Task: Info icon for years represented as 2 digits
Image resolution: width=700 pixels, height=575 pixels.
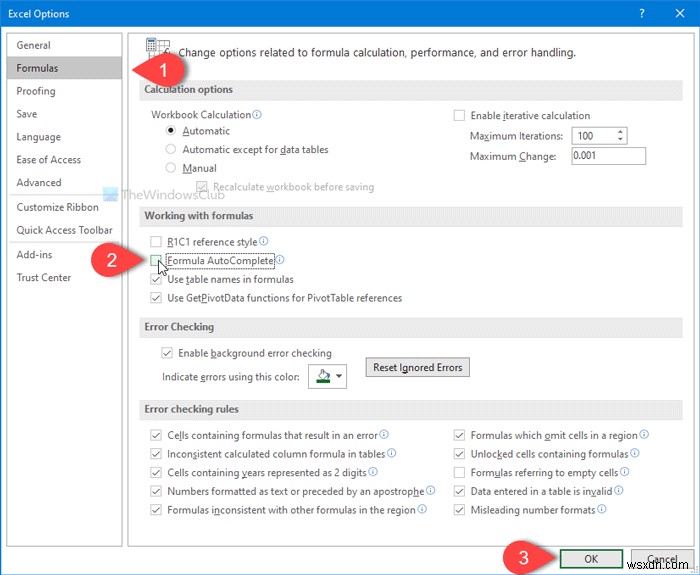Action: (373, 472)
